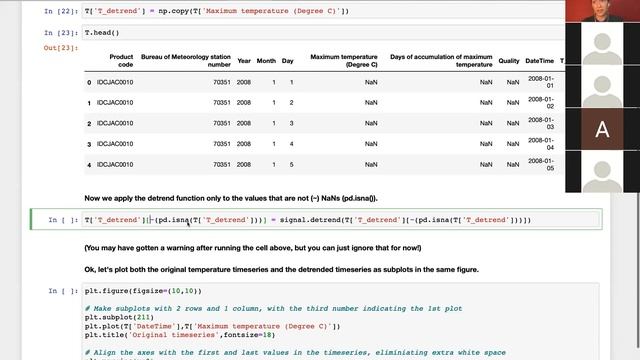Click the 'Ok, let's plot both' paragraph

tap(281, 269)
